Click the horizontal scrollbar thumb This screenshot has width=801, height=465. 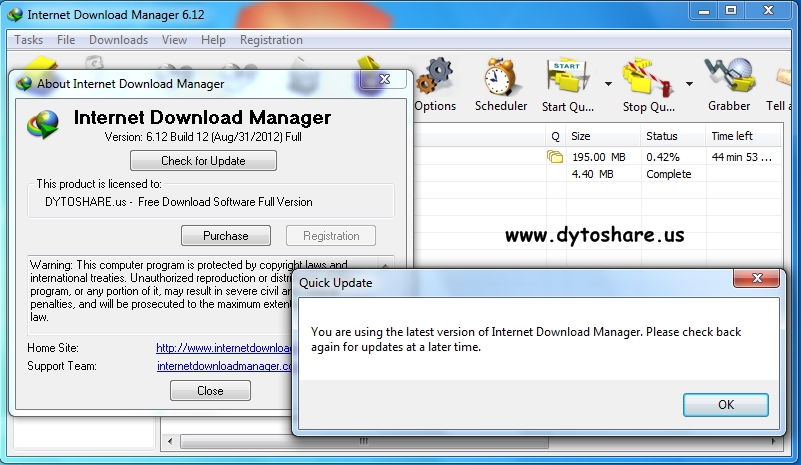pyautogui.click(x=364, y=441)
